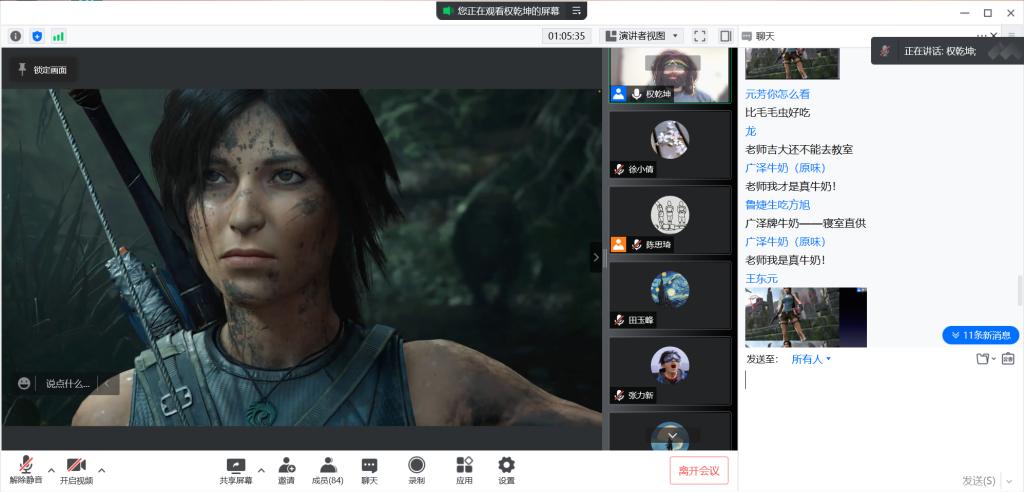Pin the view using 锁定画面
This screenshot has height=492, width=1024.
point(43,70)
